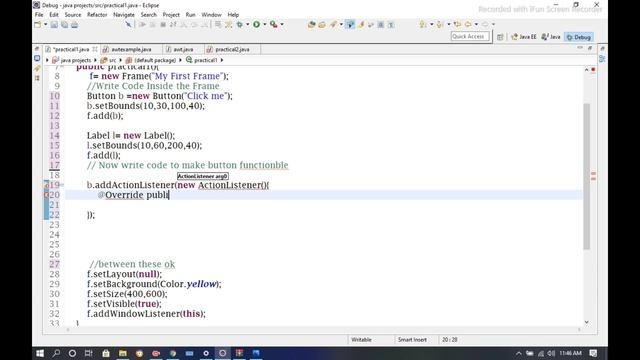Image resolution: width=640 pixels, height=360 pixels.
Task: Open the Back history dropdown arrow
Action: click(476, 24)
